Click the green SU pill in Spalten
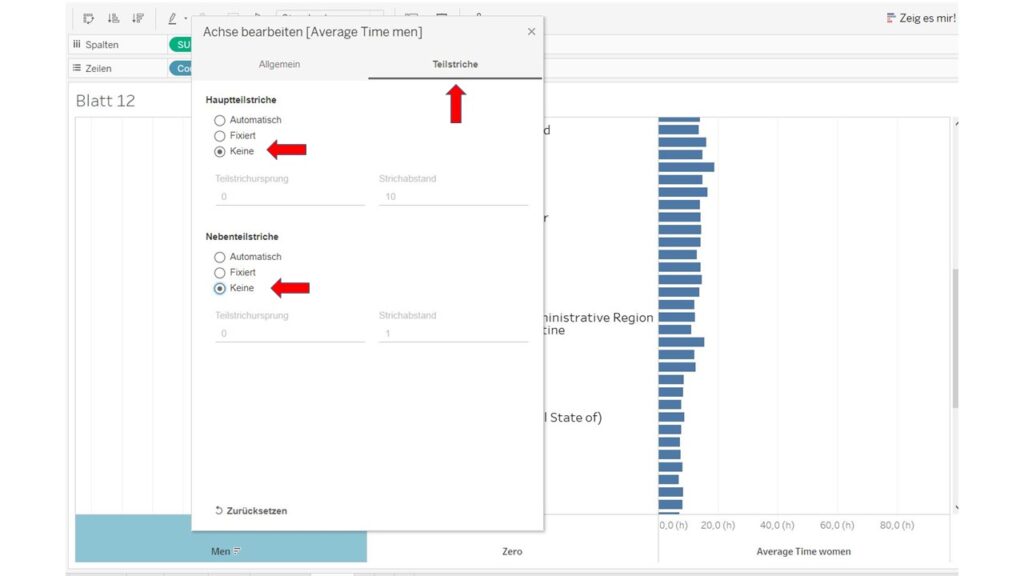1024x576 pixels. tap(180, 44)
